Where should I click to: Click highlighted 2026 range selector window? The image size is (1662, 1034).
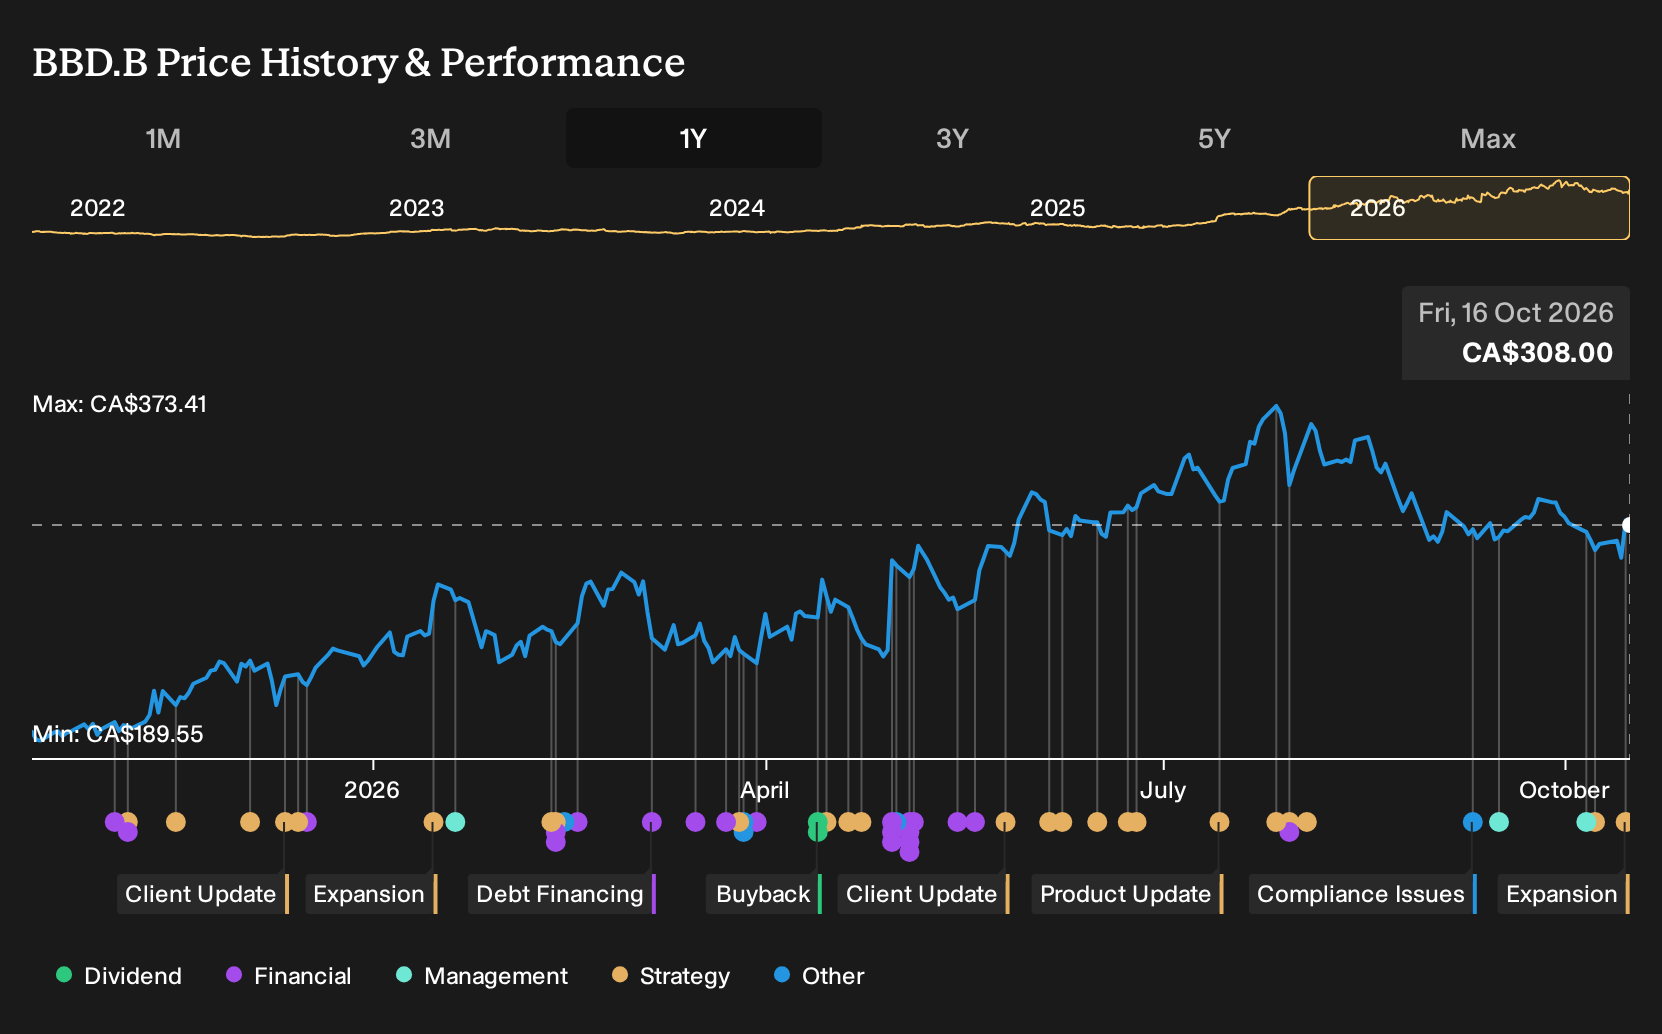click(1469, 208)
